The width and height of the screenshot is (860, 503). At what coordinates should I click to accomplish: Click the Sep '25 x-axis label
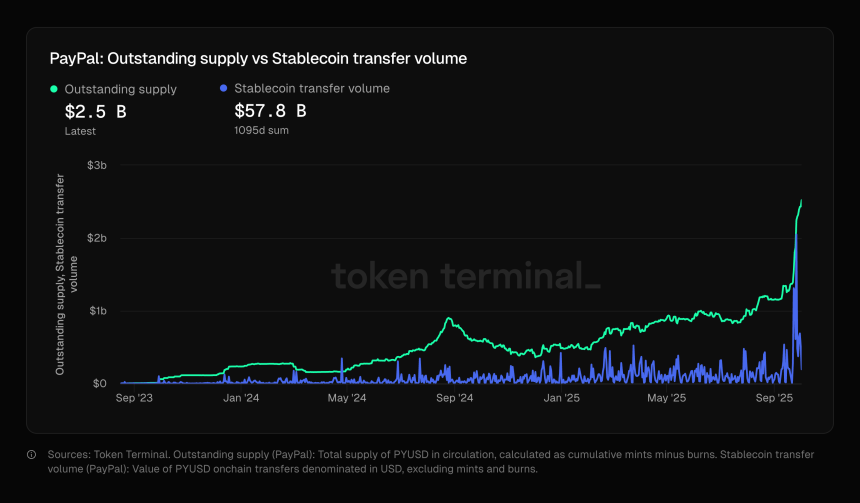tap(775, 398)
